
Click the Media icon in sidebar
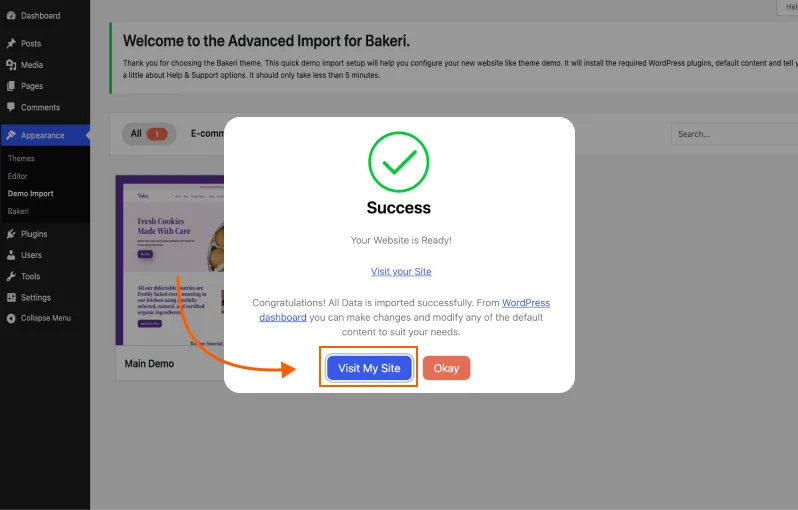point(11,65)
